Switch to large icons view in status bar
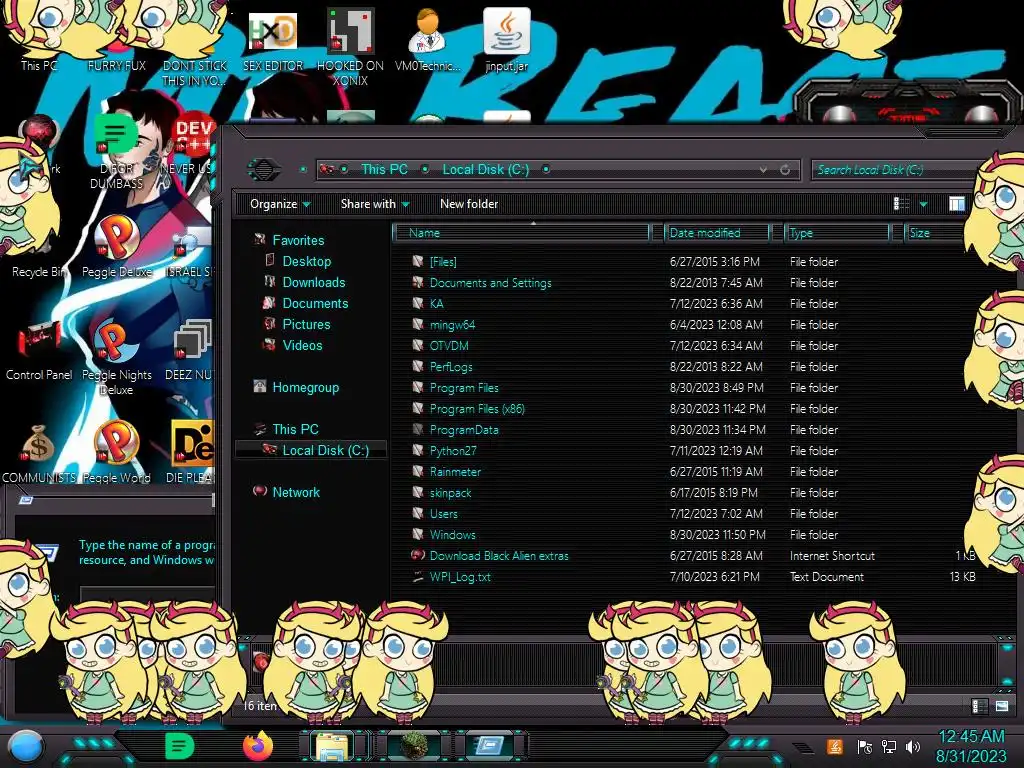The height and width of the screenshot is (768, 1024). (1002, 706)
